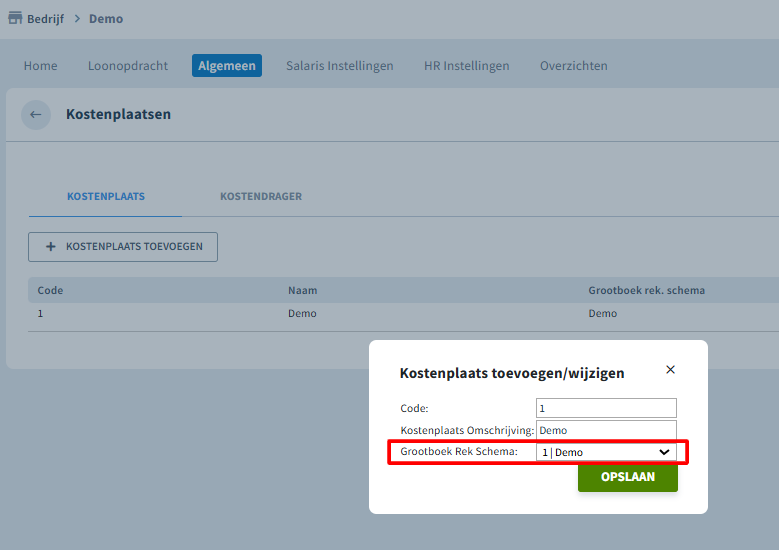Open the Demo breadcrumb link
The width and height of the screenshot is (779, 550).
106,19
